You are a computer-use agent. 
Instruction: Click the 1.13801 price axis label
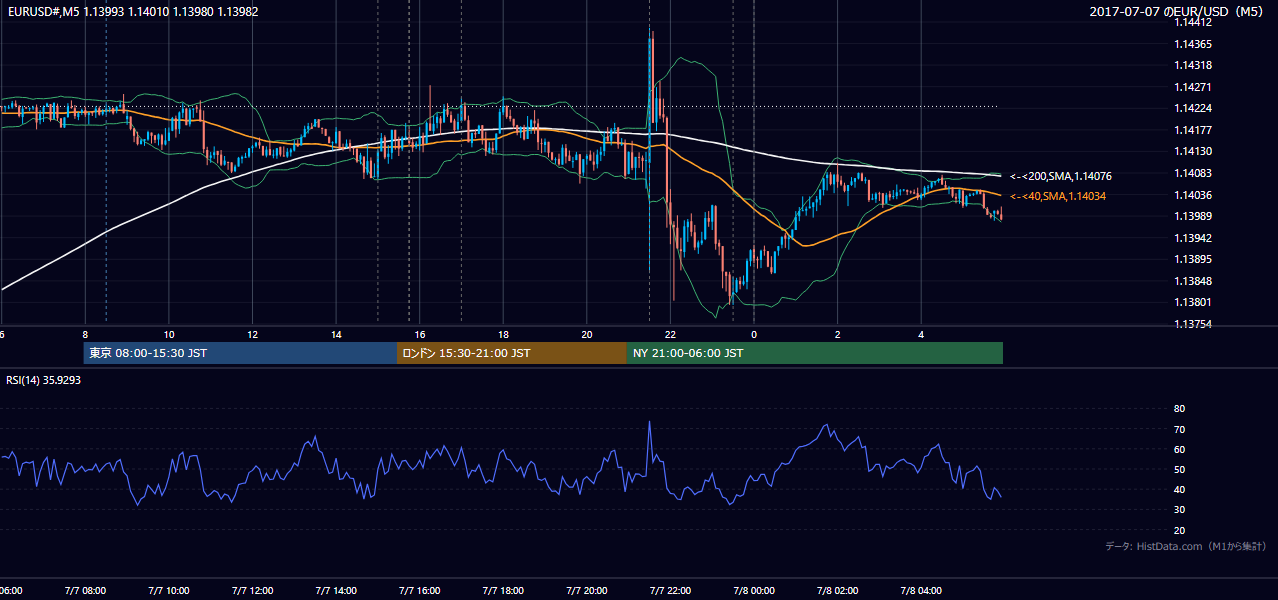coord(1195,303)
